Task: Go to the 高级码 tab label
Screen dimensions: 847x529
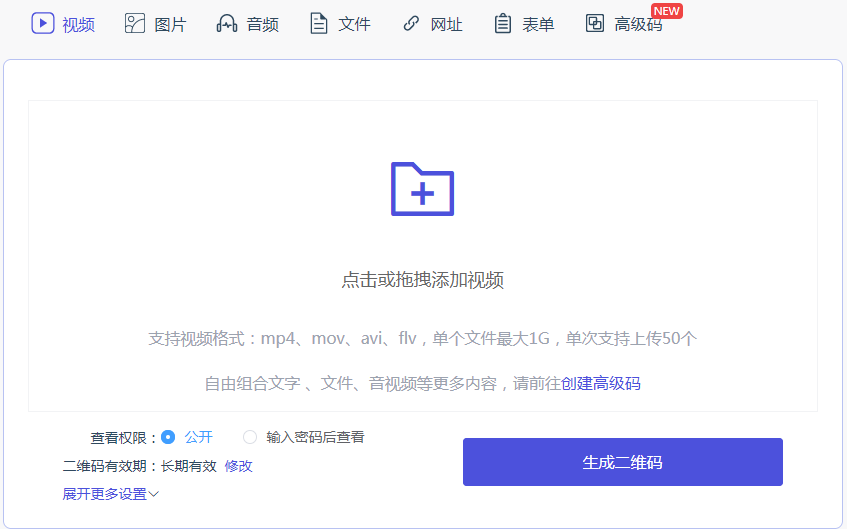Action: click(x=638, y=24)
